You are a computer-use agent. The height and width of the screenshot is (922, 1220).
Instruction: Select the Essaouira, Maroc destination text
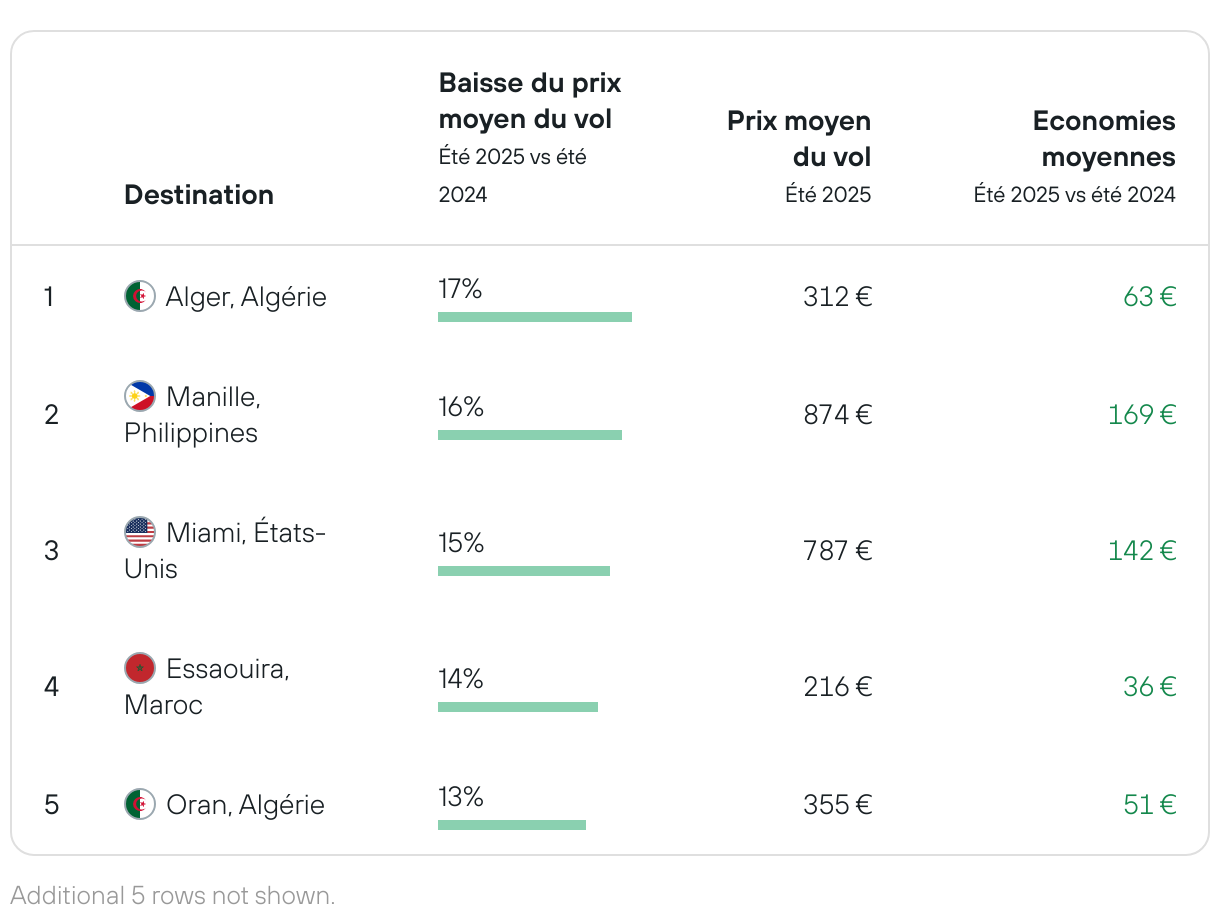pyautogui.click(x=207, y=686)
